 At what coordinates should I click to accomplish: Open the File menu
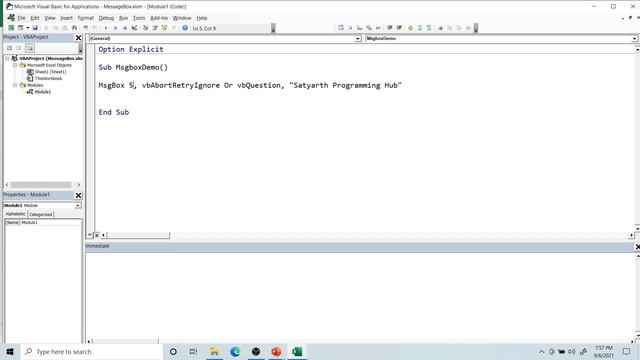21,18
